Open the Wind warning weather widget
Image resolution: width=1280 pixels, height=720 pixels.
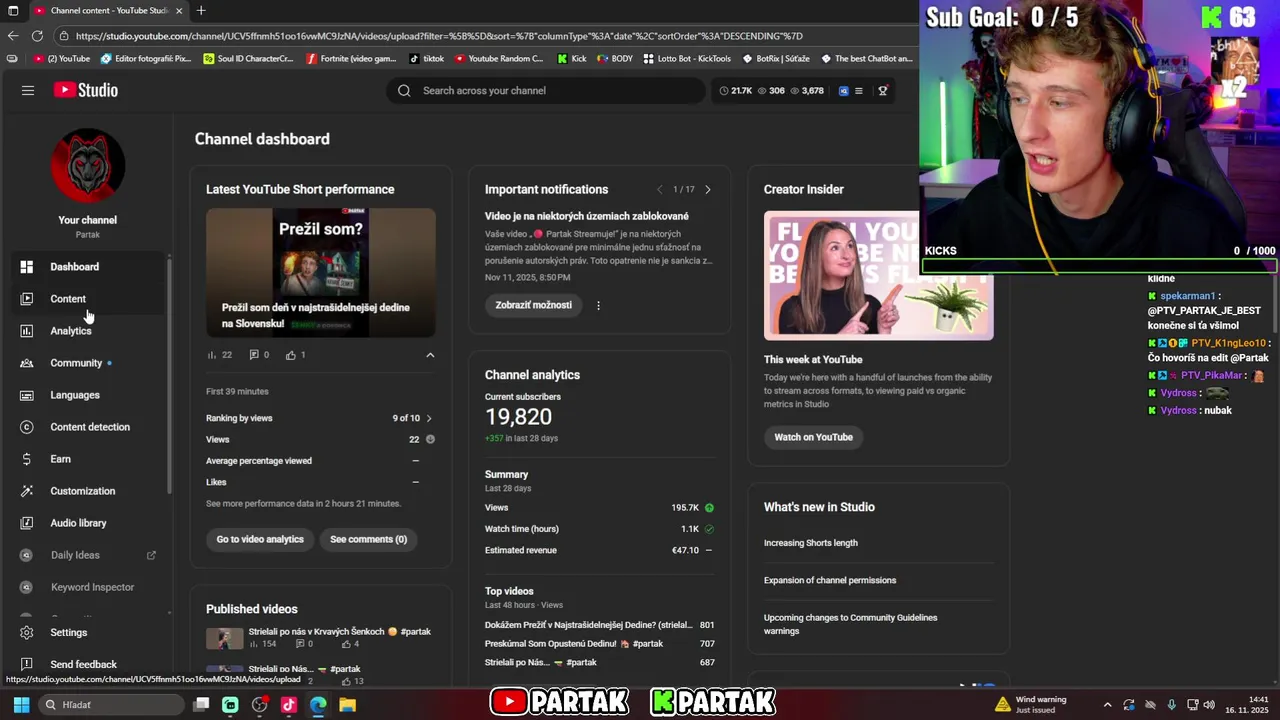tap(1030, 705)
